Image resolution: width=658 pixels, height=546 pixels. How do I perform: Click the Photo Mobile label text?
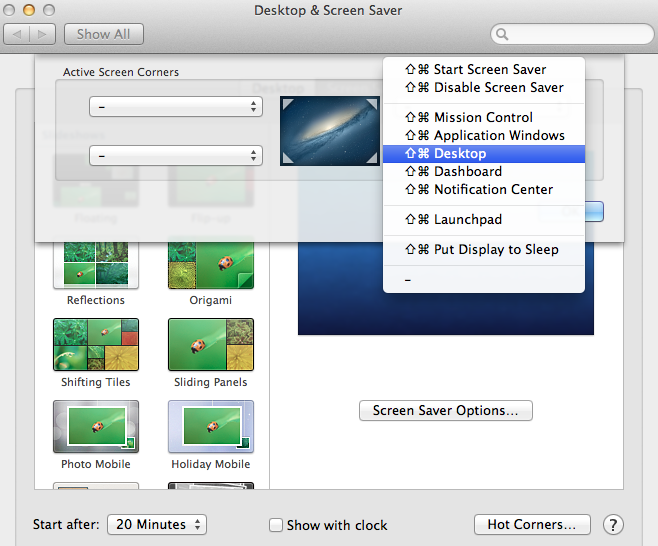(96, 464)
